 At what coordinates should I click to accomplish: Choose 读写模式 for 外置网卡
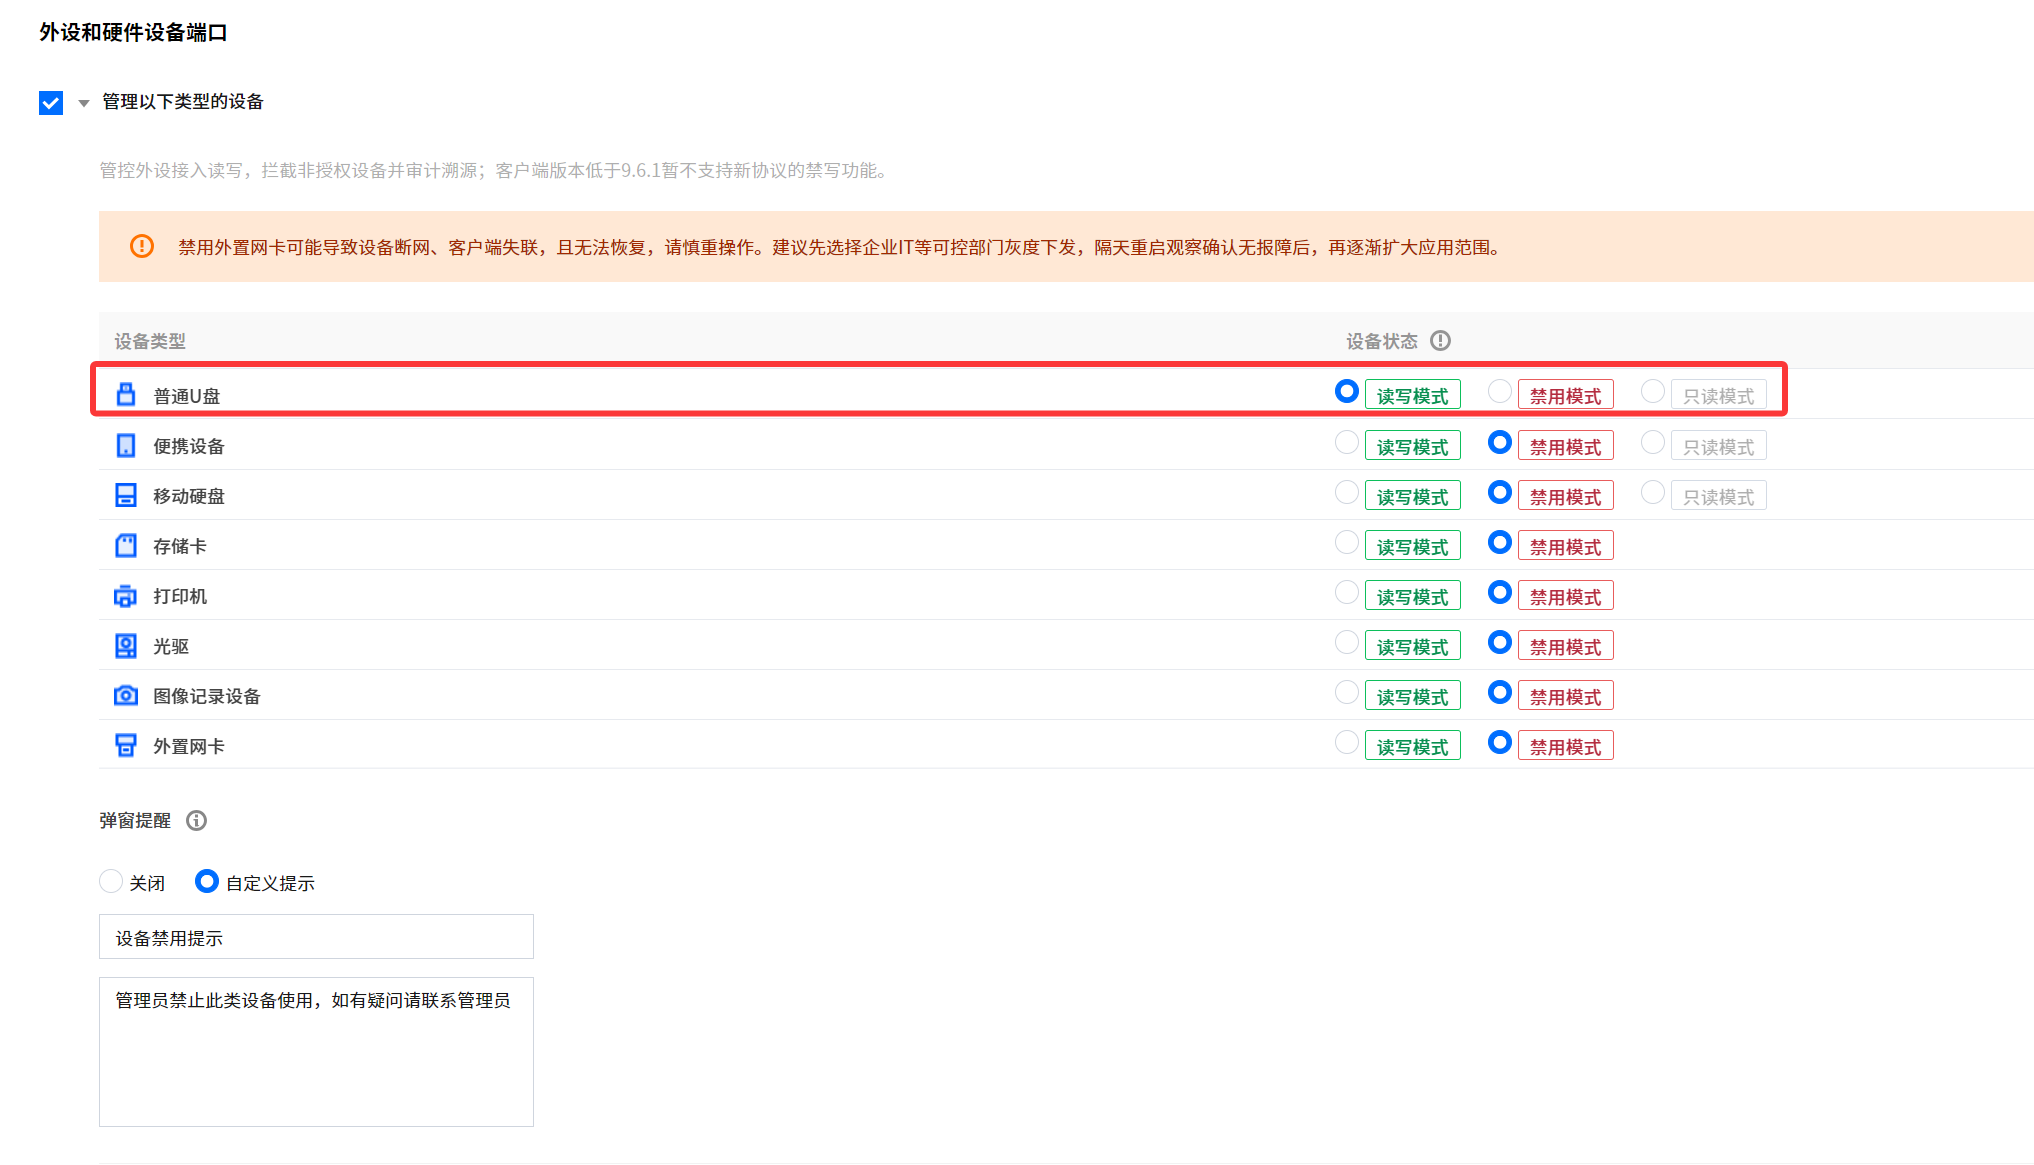[1347, 743]
